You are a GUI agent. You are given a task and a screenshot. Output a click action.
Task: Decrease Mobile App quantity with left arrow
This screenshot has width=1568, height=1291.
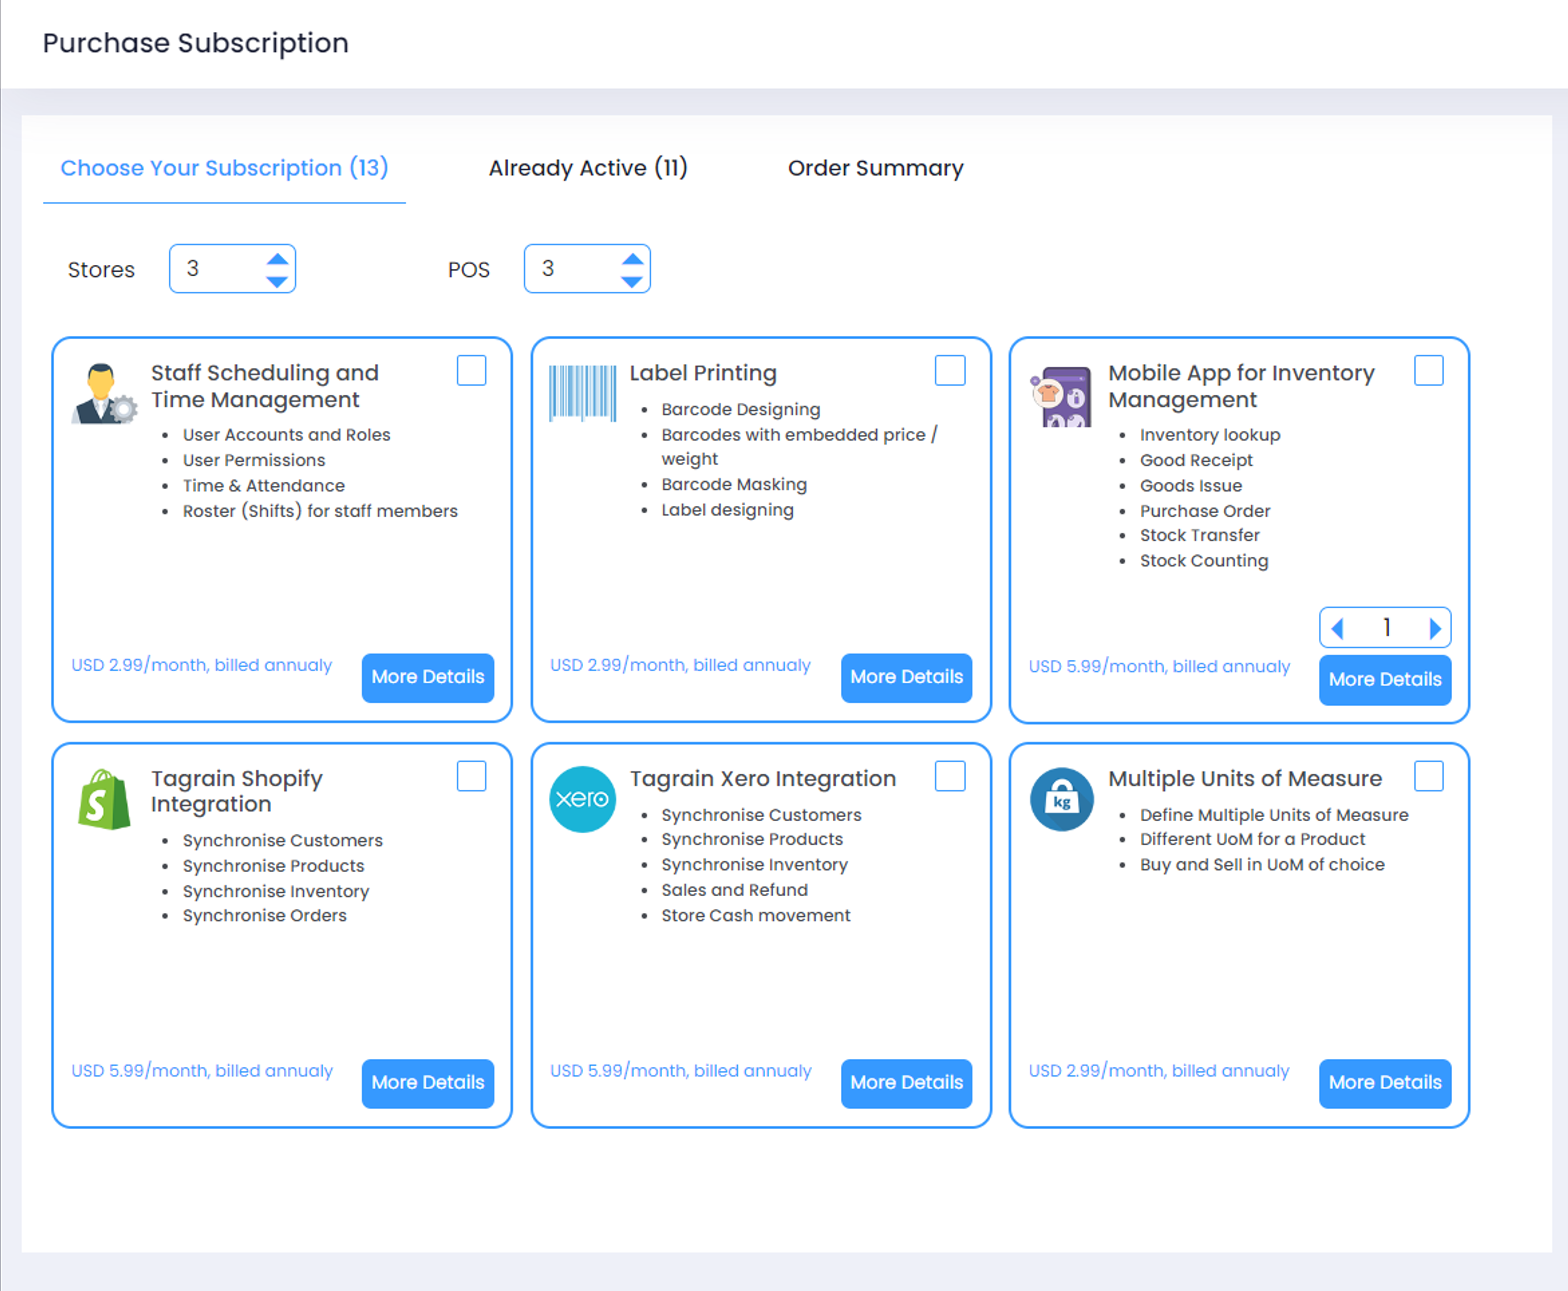click(1338, 628)
